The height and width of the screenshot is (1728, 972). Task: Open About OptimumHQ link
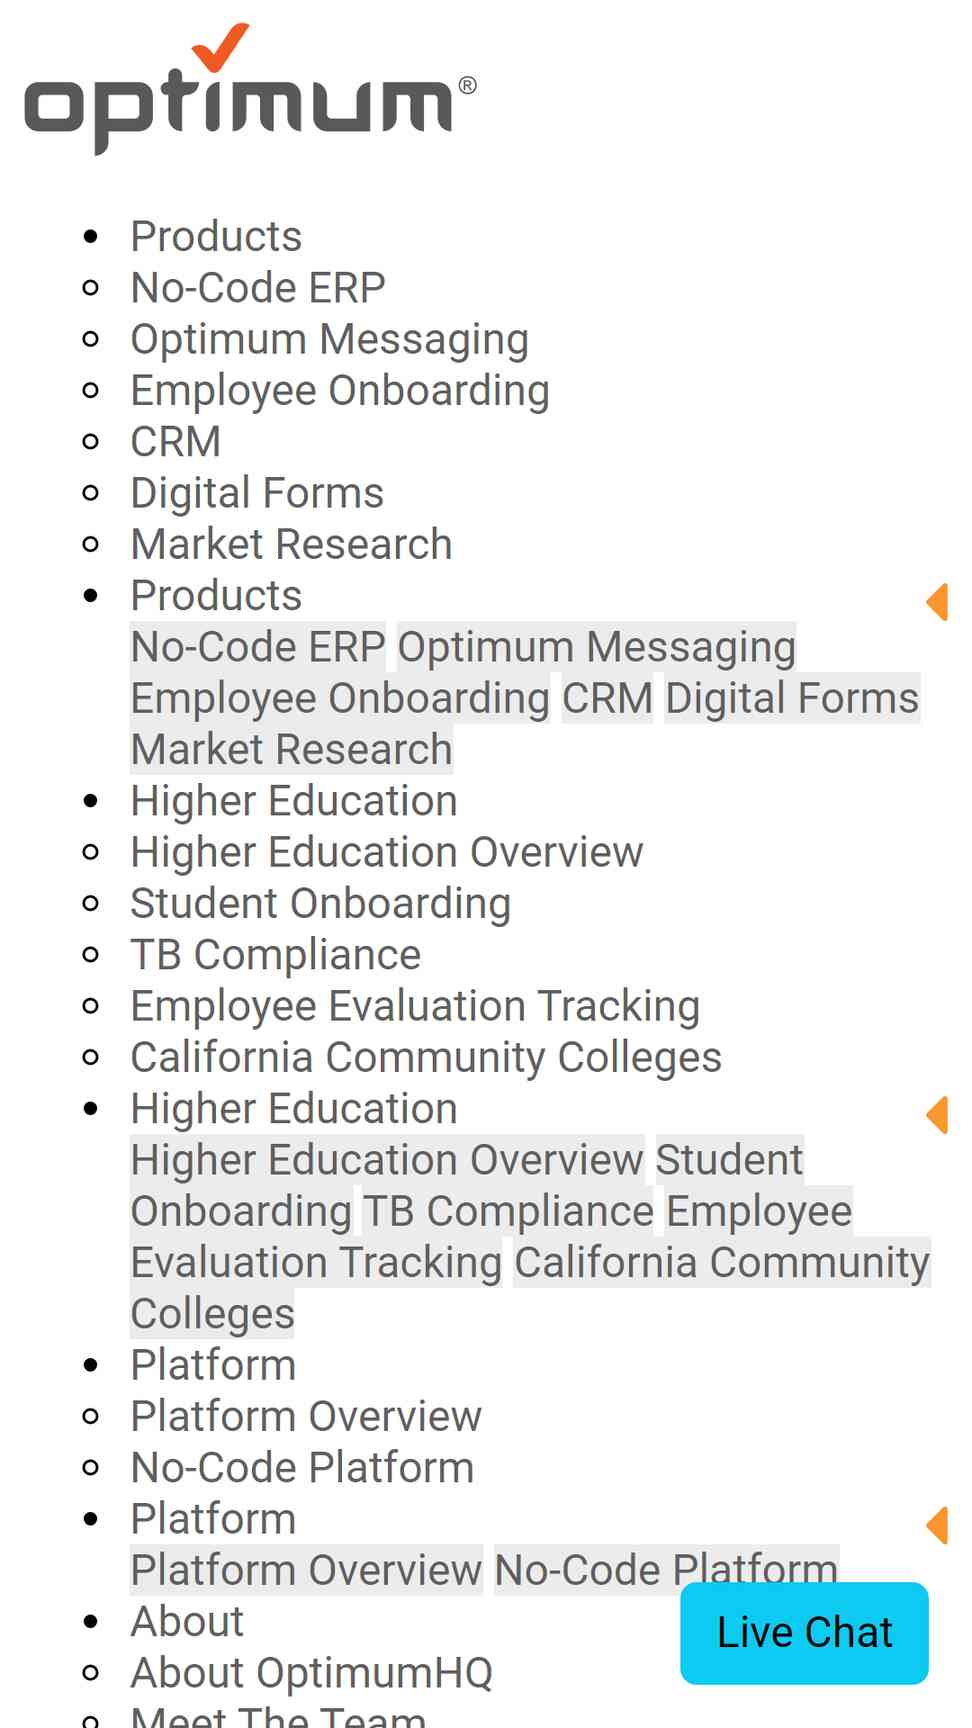[312, 1673]
